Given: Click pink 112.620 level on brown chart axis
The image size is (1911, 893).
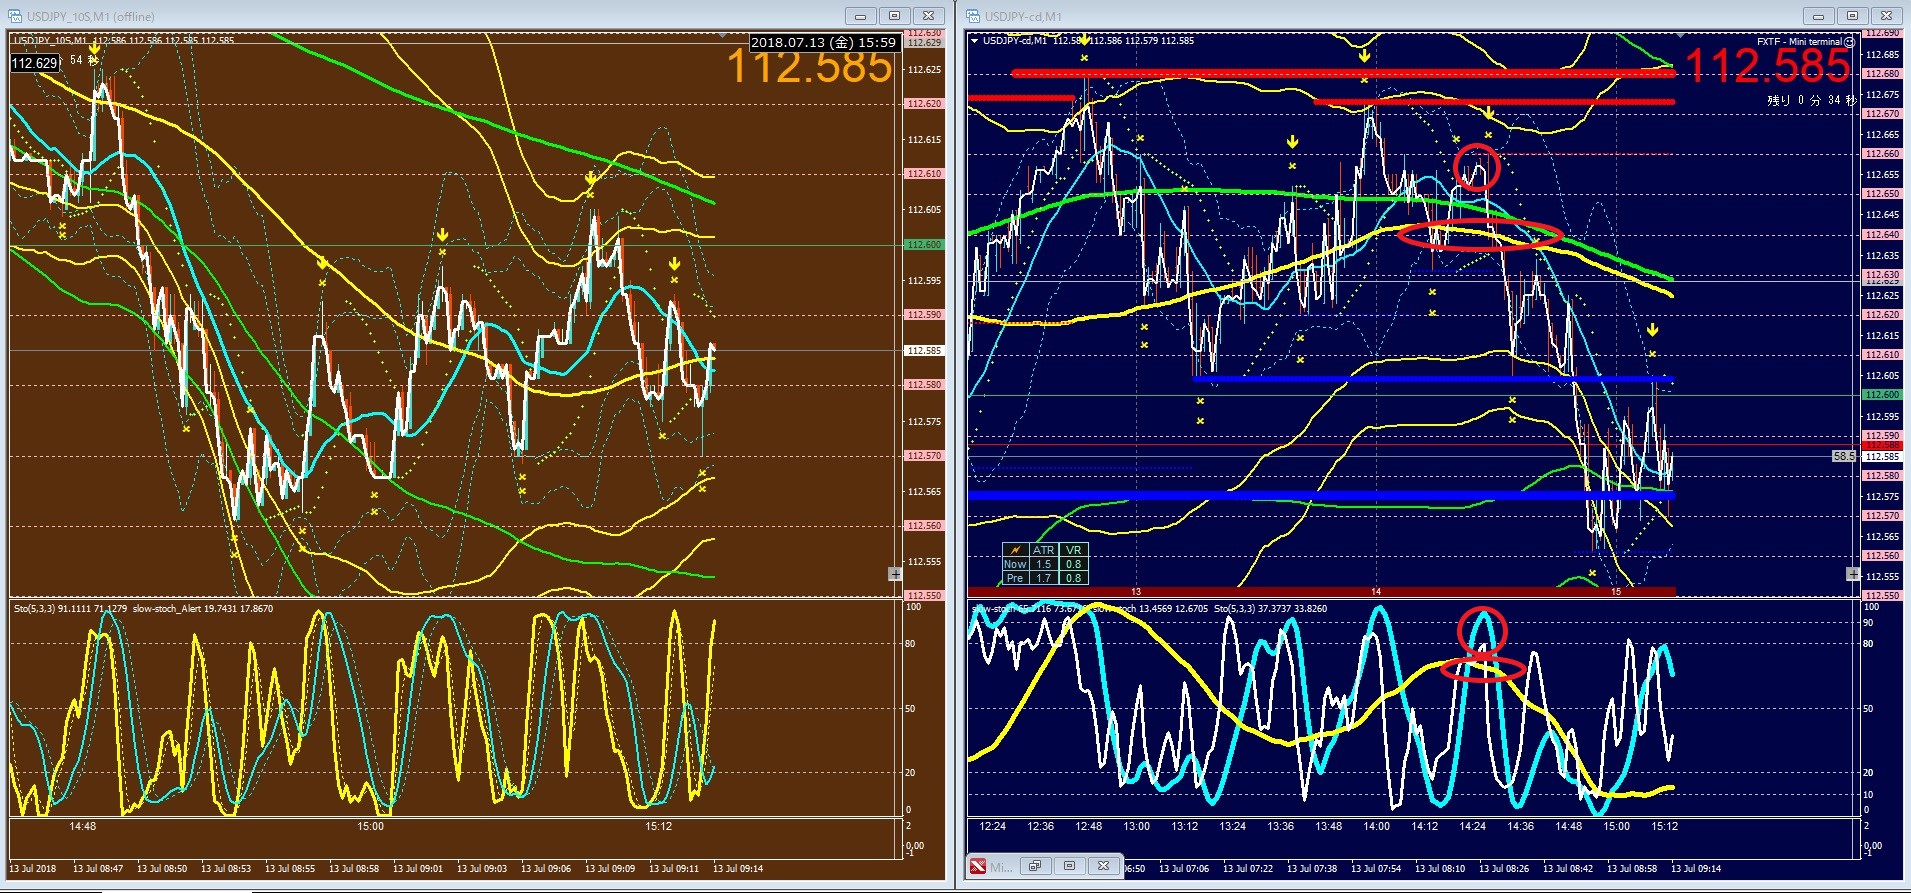Looking at the screenshot, I should click(x=924, y=104).
